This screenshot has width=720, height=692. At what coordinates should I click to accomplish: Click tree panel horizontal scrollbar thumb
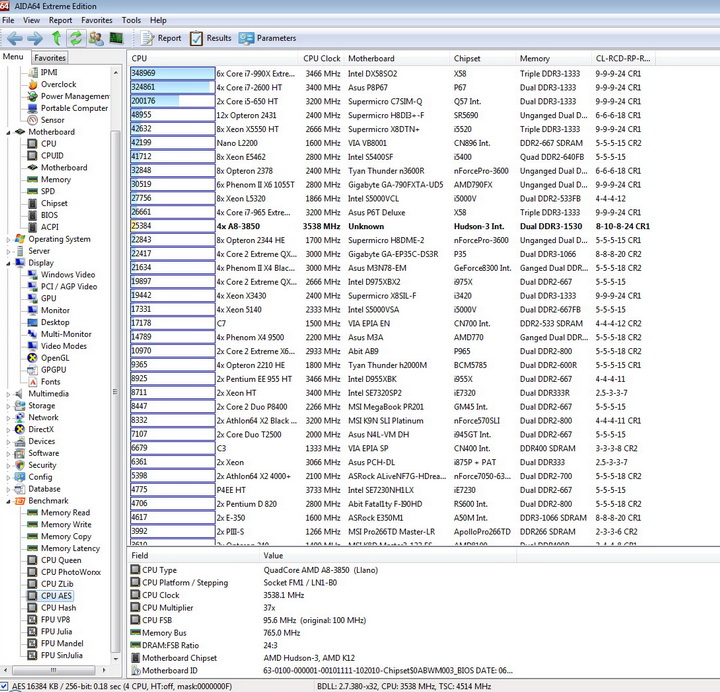click(x=53, y=670)
